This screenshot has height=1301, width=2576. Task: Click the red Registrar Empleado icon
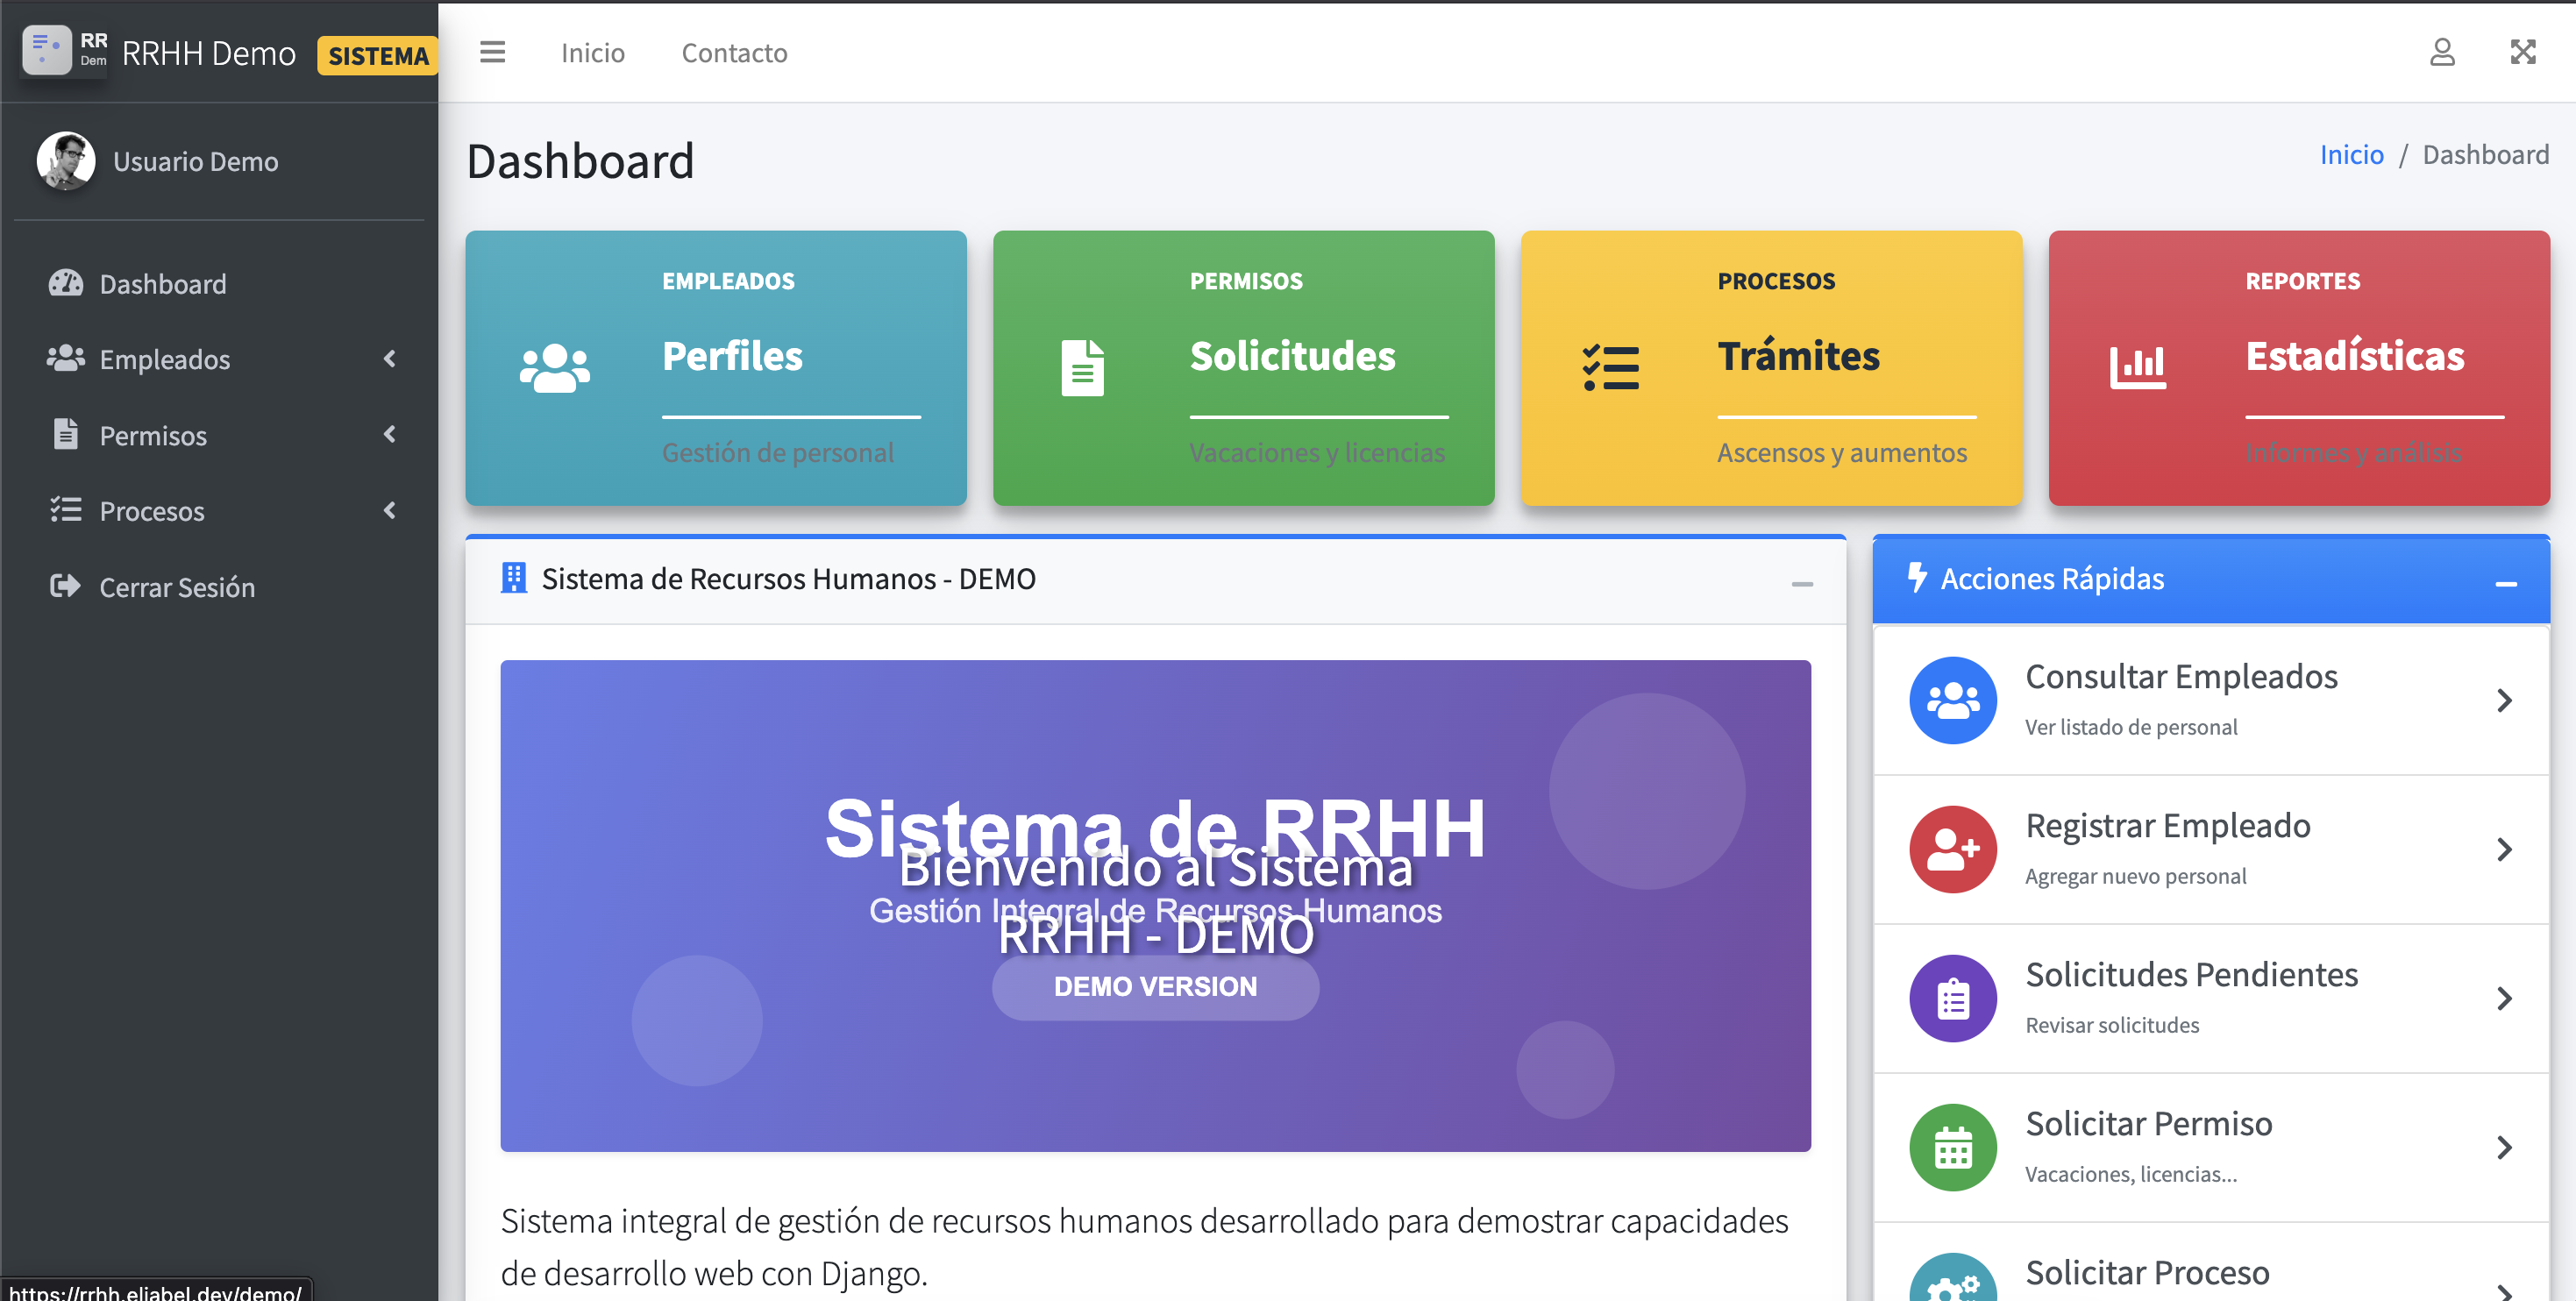(1952, 849)
